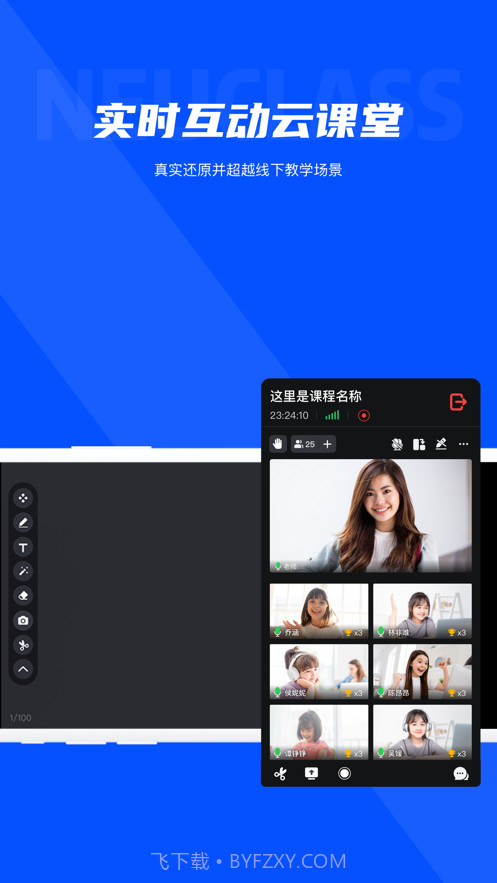Screen dimensions: 497x883
Task: Select student 侯妮妮 video thumbnail
Action: click(x=319, y=672)
